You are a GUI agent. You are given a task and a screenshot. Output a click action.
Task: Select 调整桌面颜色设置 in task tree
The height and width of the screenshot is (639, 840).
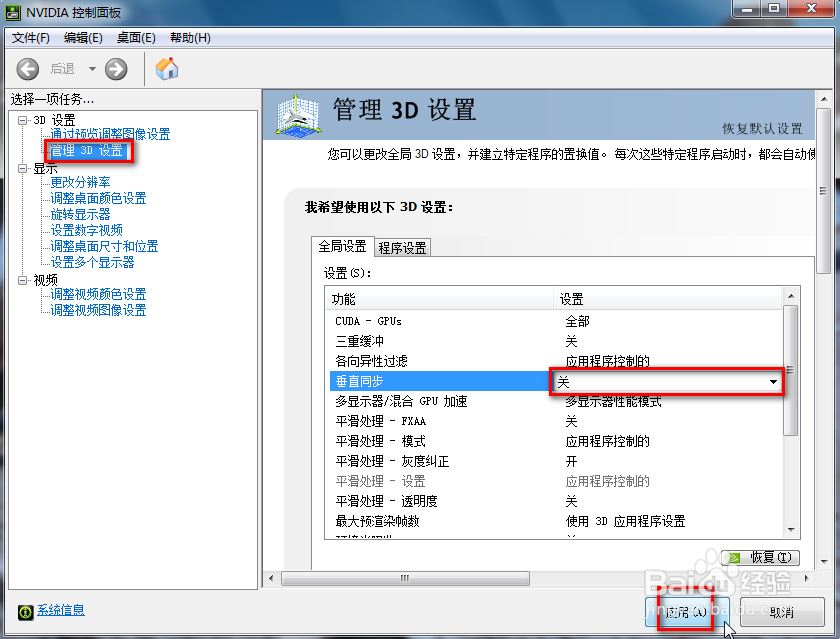[98, 198]
